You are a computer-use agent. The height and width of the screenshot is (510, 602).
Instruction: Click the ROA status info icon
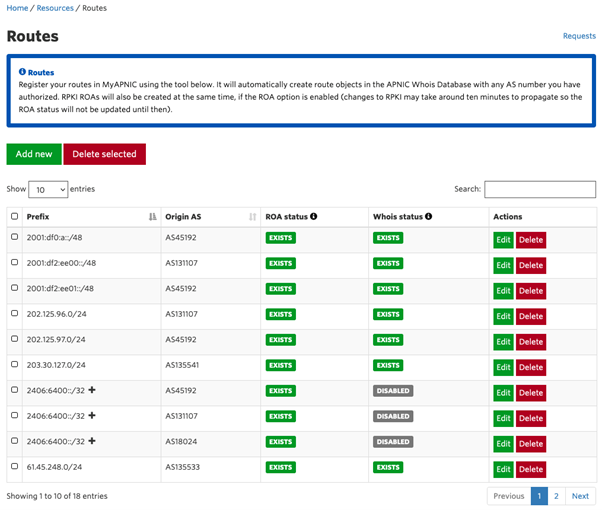tap(314, 216)
